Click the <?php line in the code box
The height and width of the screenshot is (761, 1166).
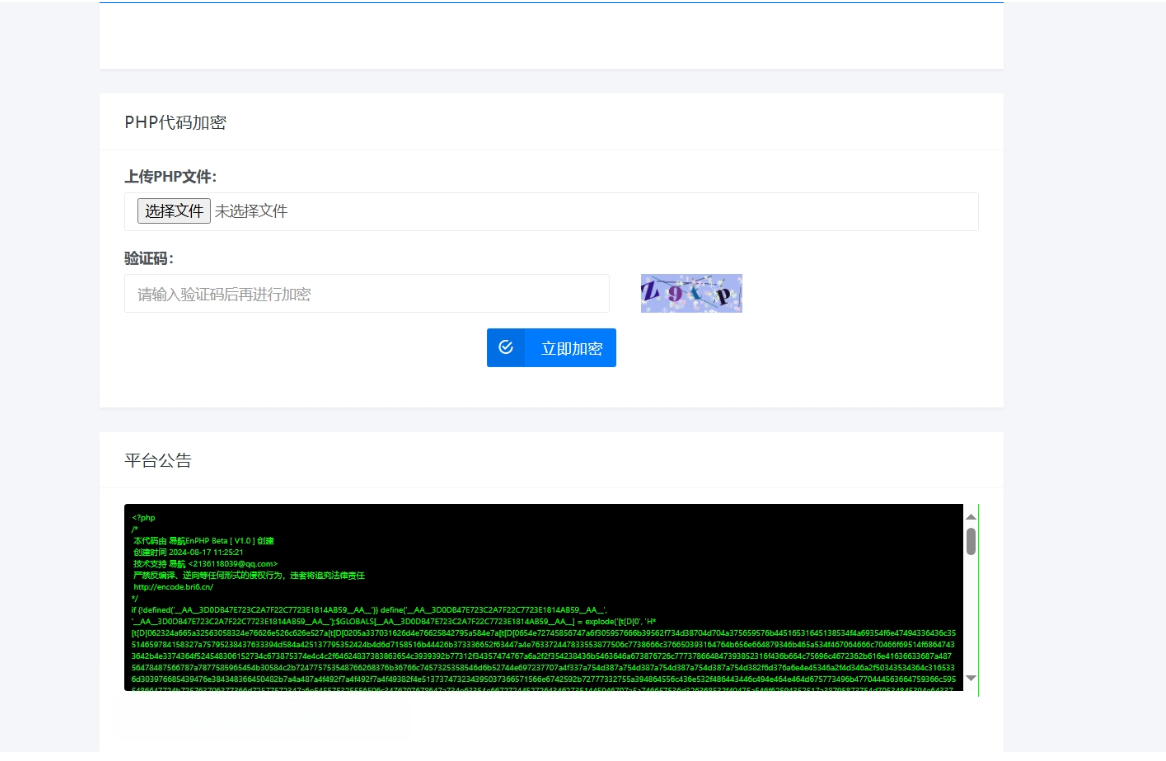click(x=144, y=518)
